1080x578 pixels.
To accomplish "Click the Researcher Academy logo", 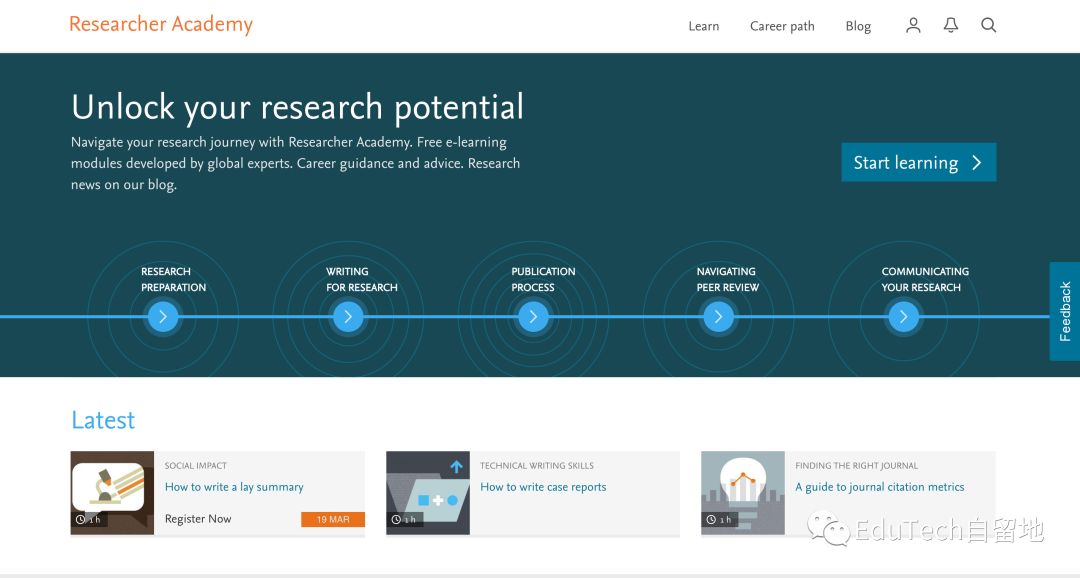I will pyautogui.click(x=160, y=24).
